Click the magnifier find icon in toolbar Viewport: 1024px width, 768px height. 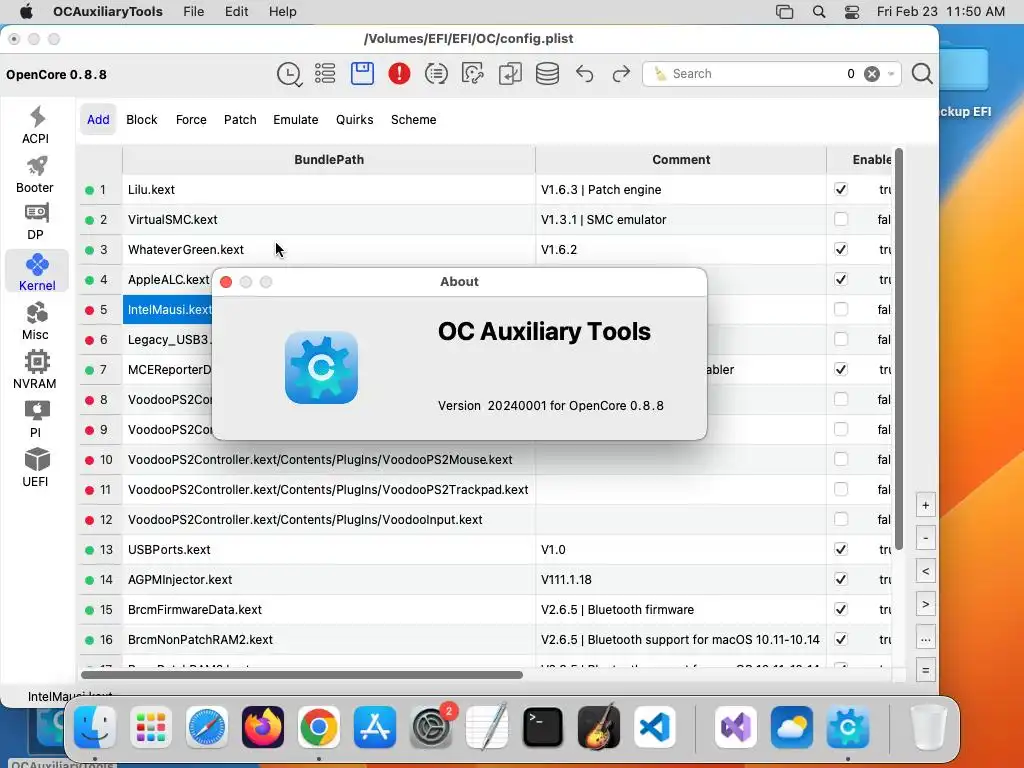pos(922,74)
